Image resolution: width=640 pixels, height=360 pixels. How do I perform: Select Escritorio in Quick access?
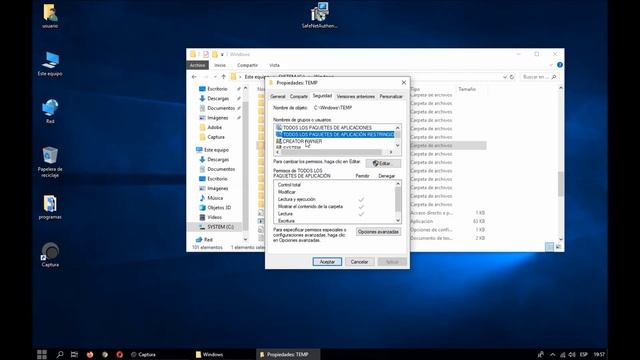coord(216,89)
